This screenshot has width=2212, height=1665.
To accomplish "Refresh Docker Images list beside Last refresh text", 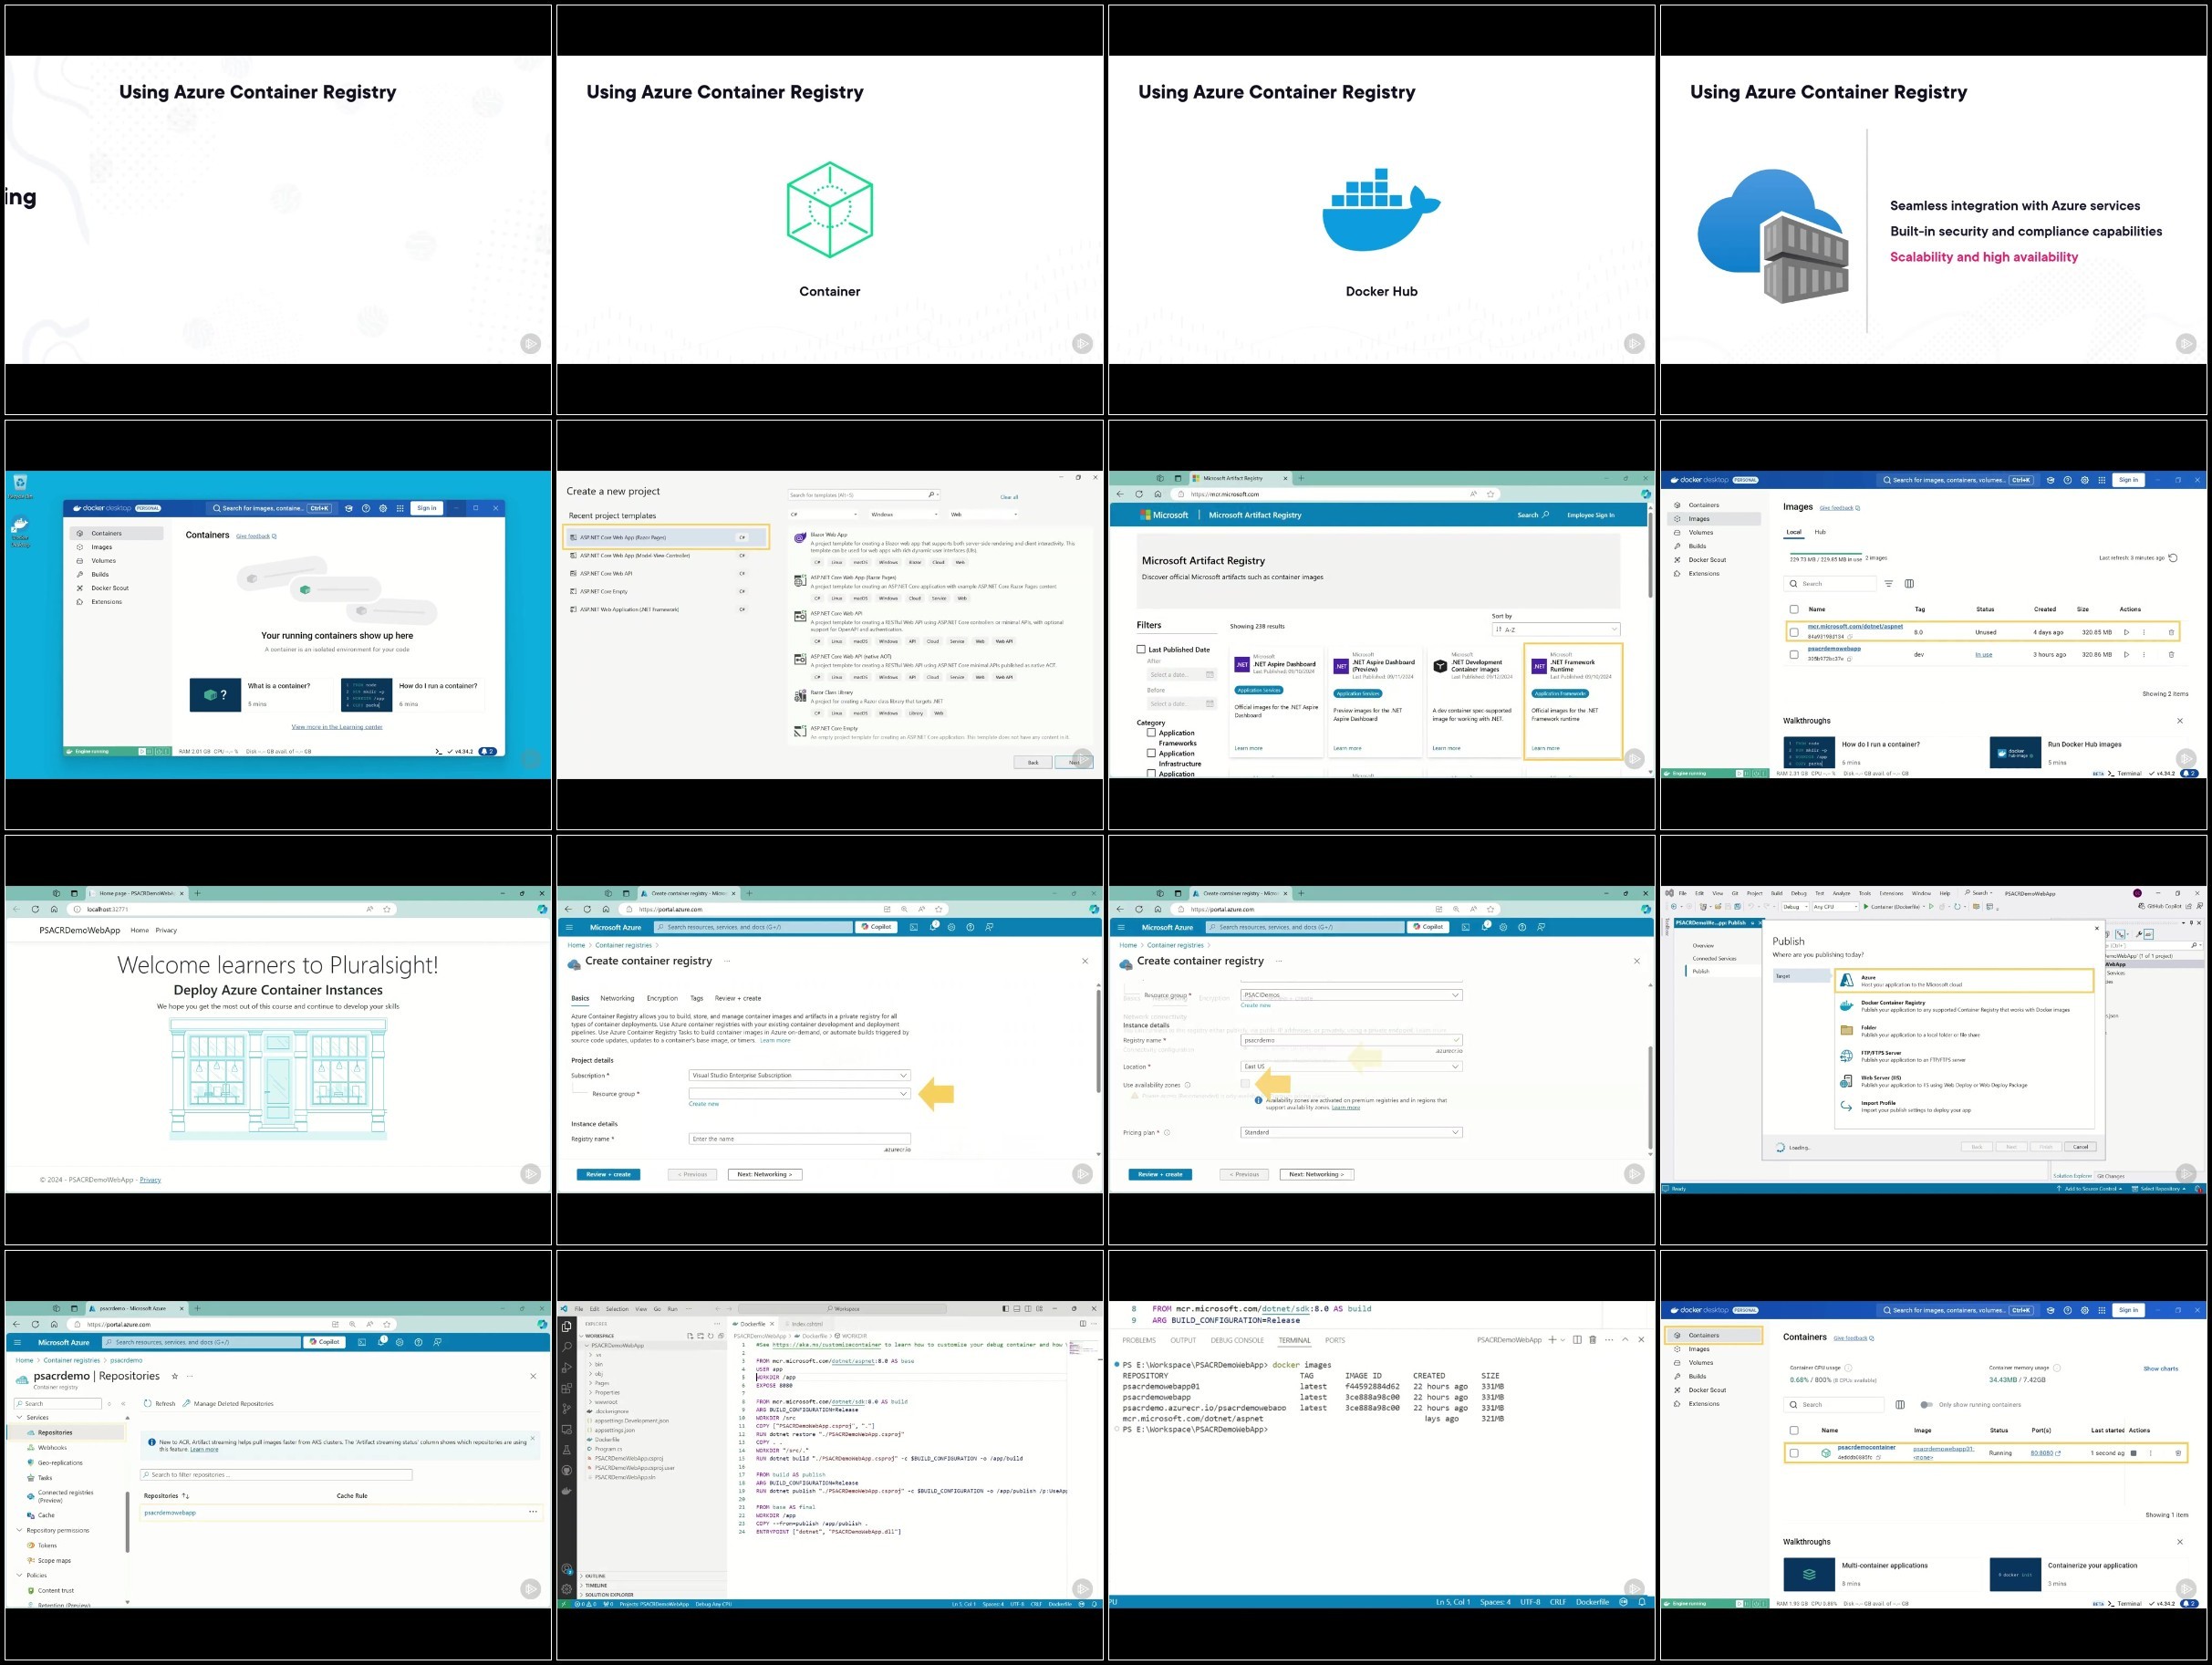I will [2173, 558].
